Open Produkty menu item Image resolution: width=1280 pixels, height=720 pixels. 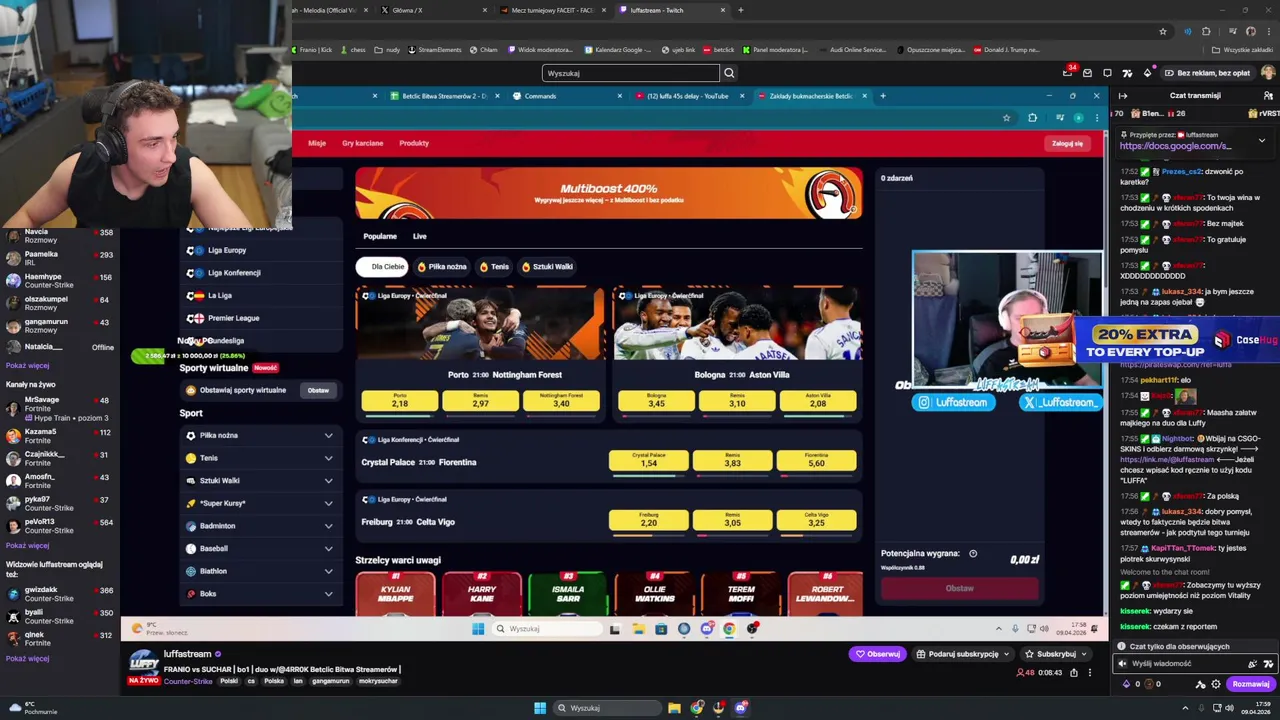point(414,143)
